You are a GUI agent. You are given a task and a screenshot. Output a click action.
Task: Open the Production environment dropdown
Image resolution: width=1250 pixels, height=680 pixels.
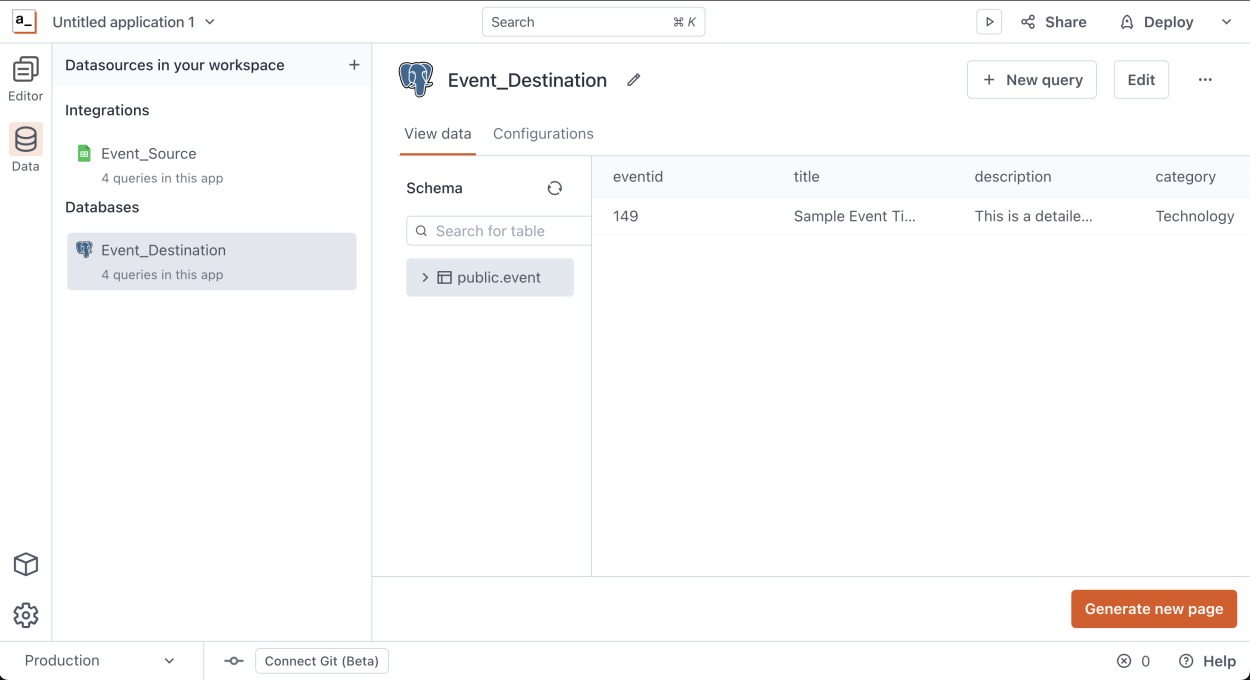coord(100,660)
